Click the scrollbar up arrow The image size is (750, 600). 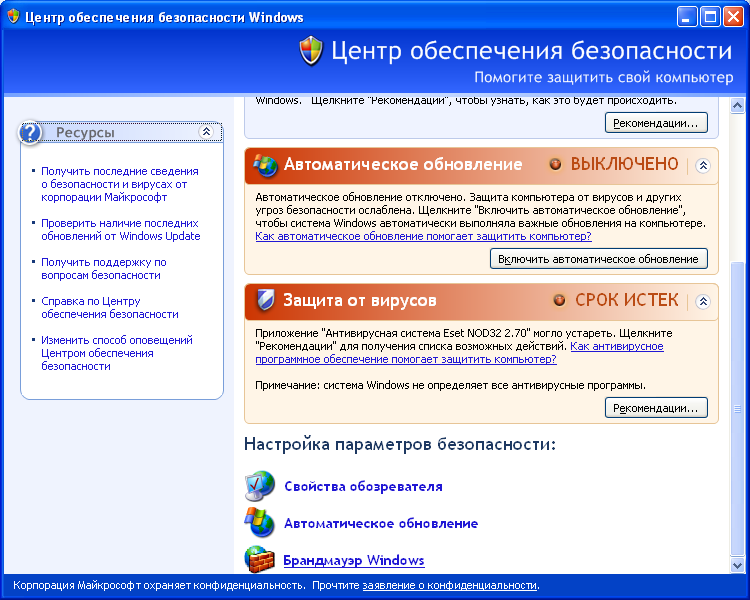click(x=737, y=105)
